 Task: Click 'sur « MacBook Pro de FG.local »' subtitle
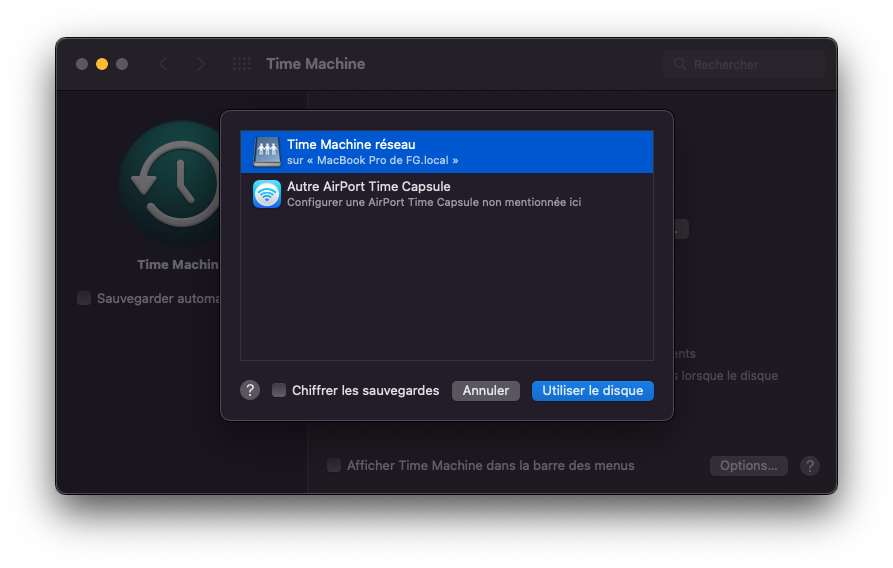[372, 161]
